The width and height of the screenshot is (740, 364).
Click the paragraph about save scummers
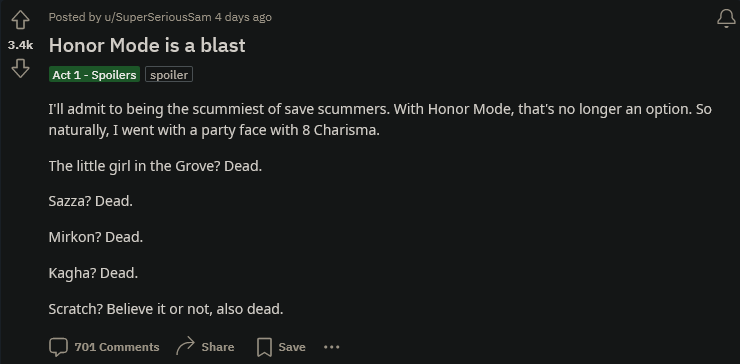(x=380, y=120)
